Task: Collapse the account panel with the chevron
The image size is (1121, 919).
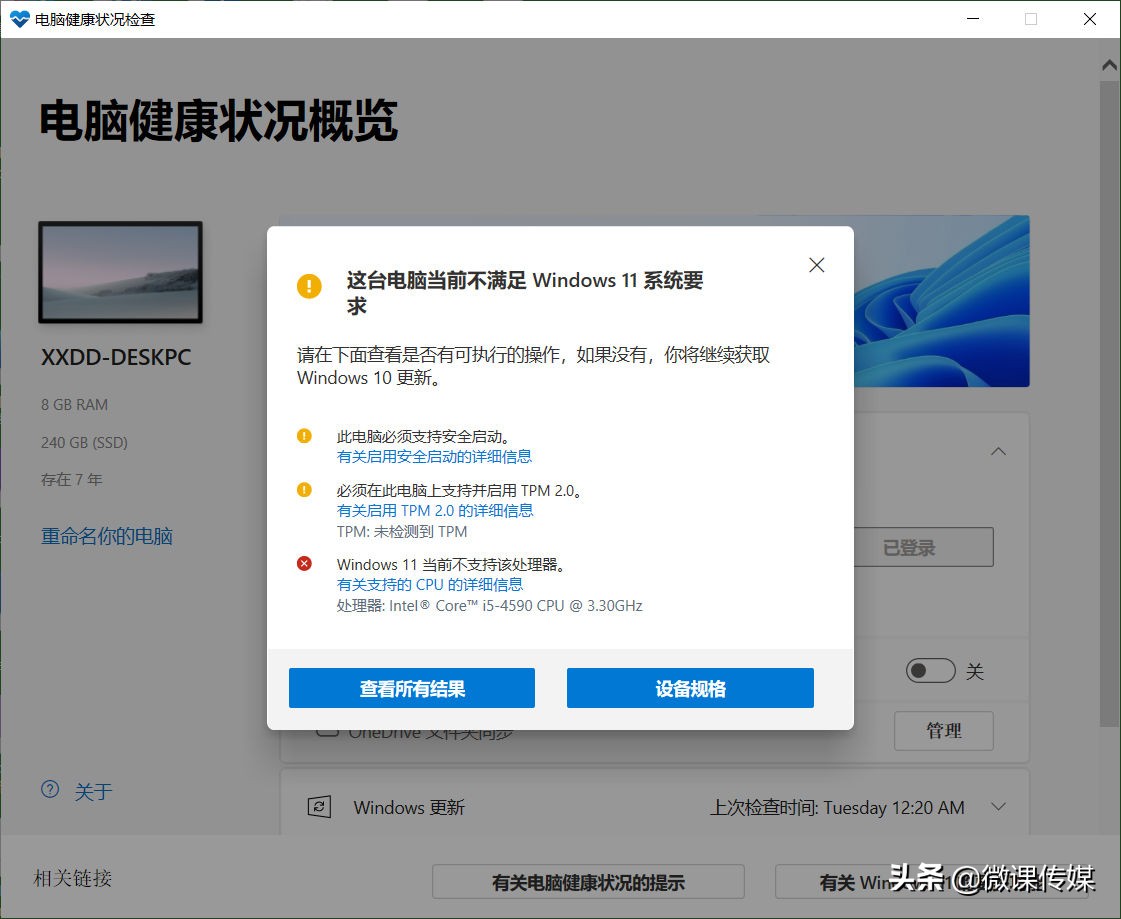Action: (x=998, y=451)
